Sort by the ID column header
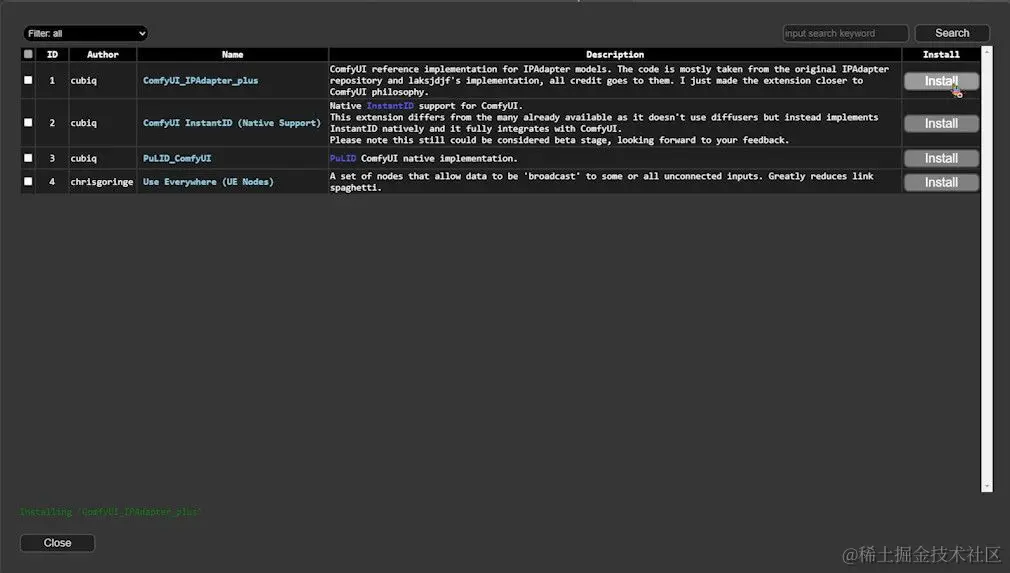The image size is (1010, 573). coord(52,54)
